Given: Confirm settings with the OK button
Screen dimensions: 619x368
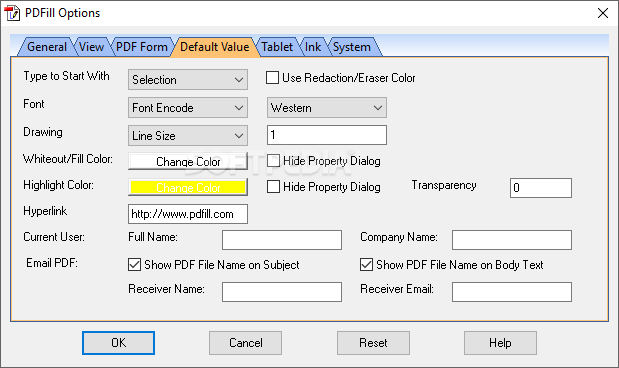Looking at the screenshot, I should point(118,343).
